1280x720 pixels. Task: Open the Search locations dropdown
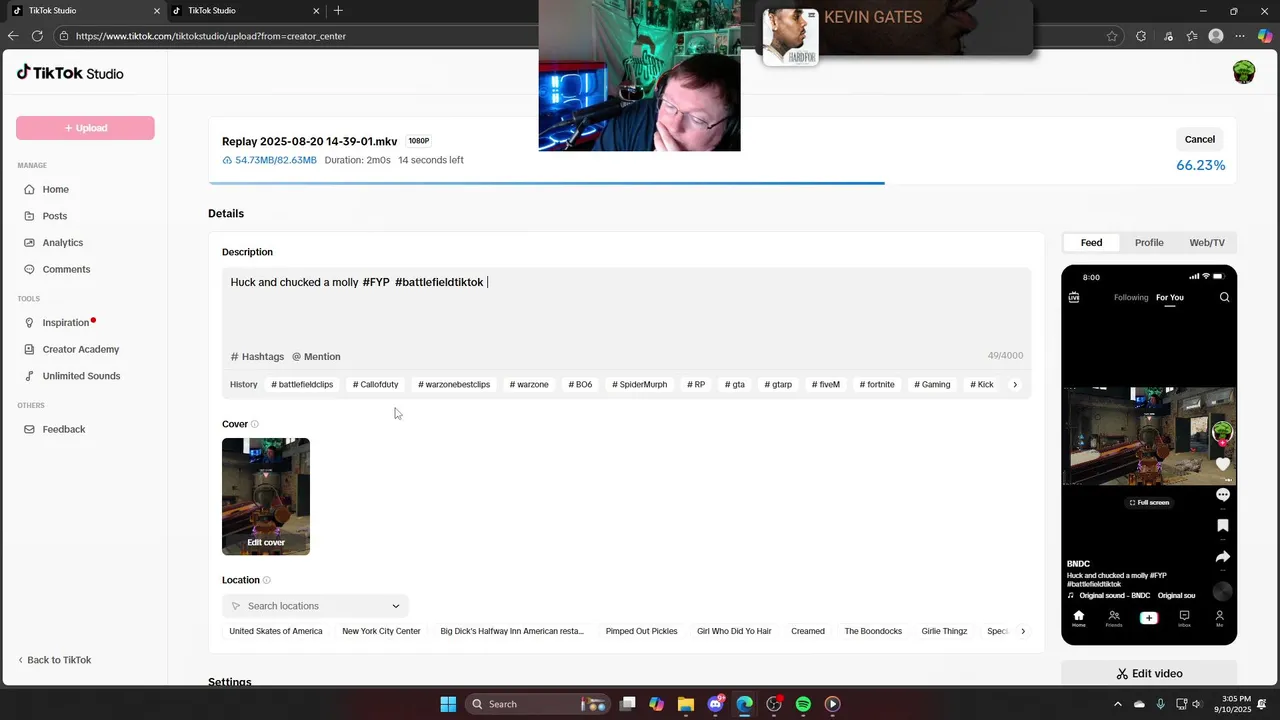click(x=315, y=606)
